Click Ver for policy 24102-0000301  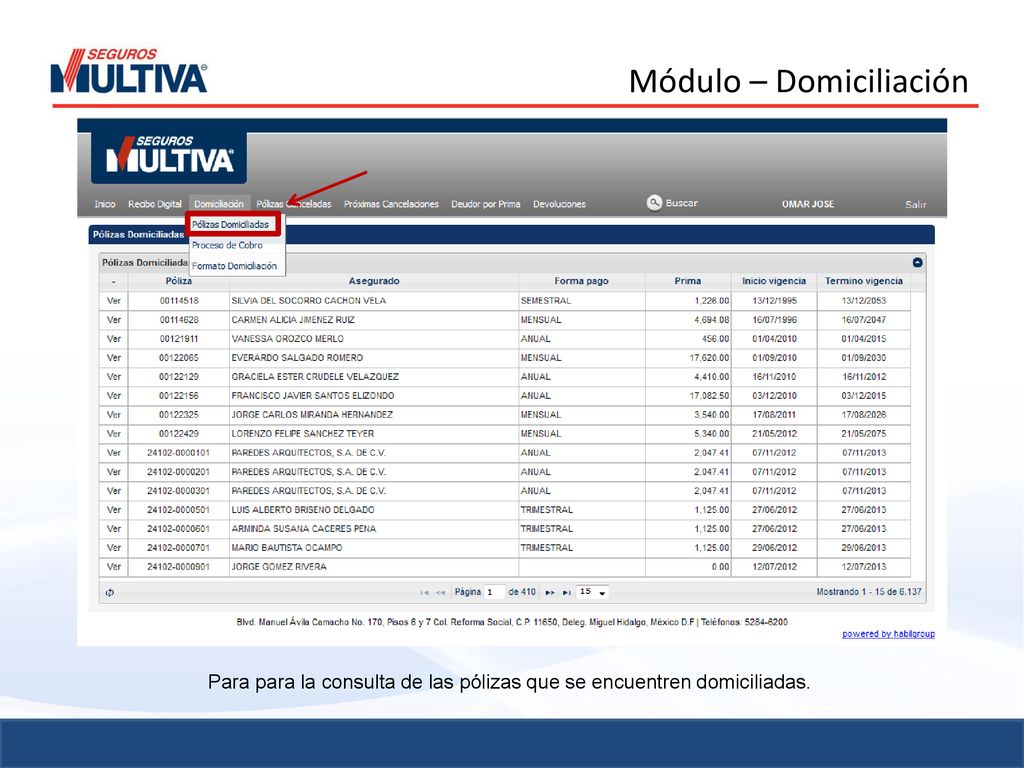pyautogui.click(x=114, y=490)
